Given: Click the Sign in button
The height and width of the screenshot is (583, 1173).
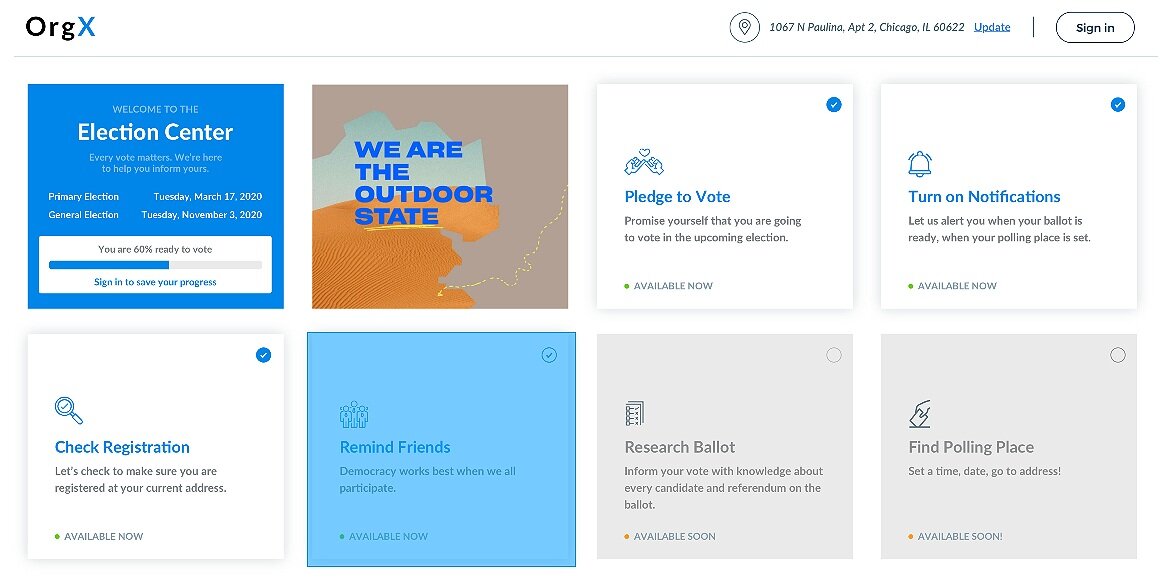Looking at the screenshot, I should coord(1095,28).
